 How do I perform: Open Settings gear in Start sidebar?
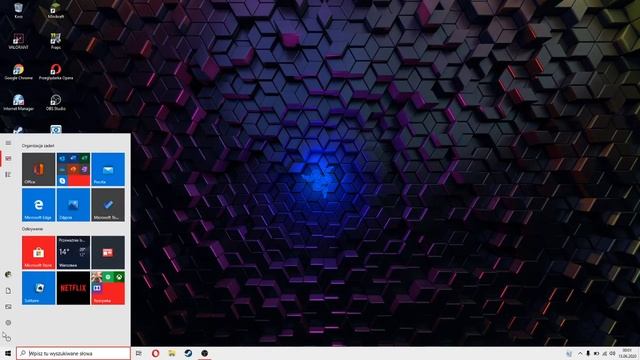tap(8, 322)
